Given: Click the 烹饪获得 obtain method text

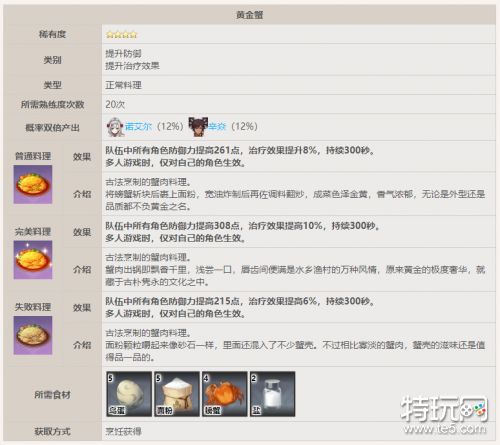Looking at the screenshot, I should [123, 432].
